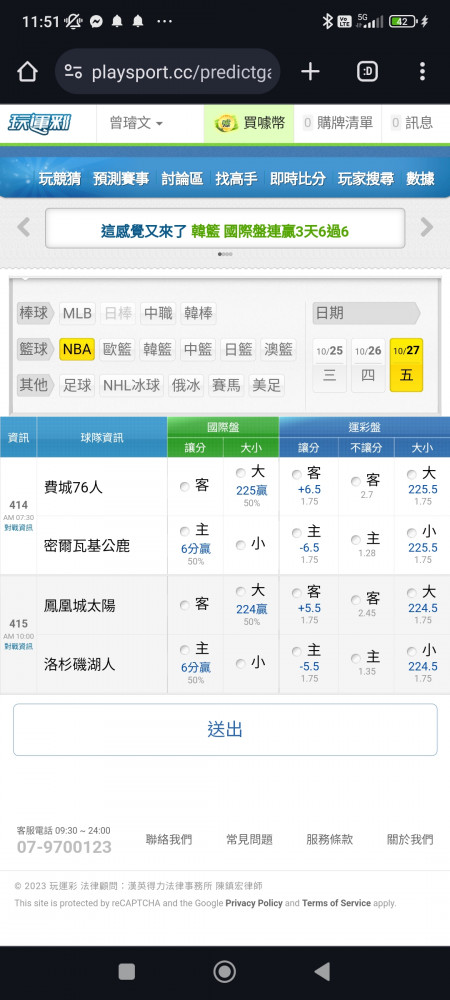
Task: Open 對戰資訊 for game 414
Action: 18,527
